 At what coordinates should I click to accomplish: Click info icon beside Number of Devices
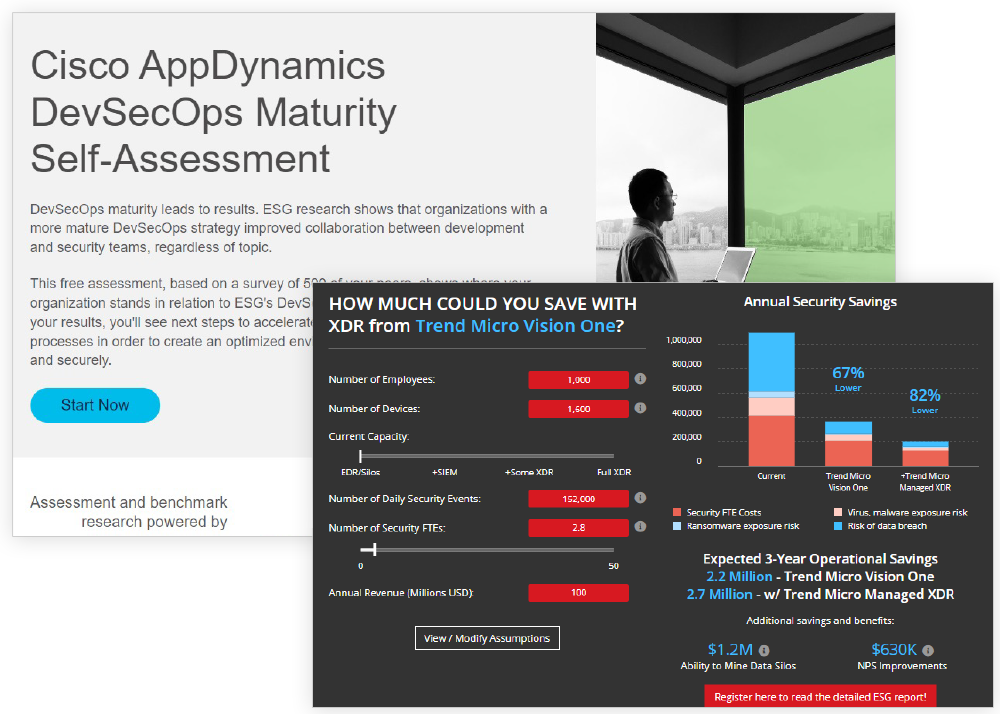[x=640, y=408]
